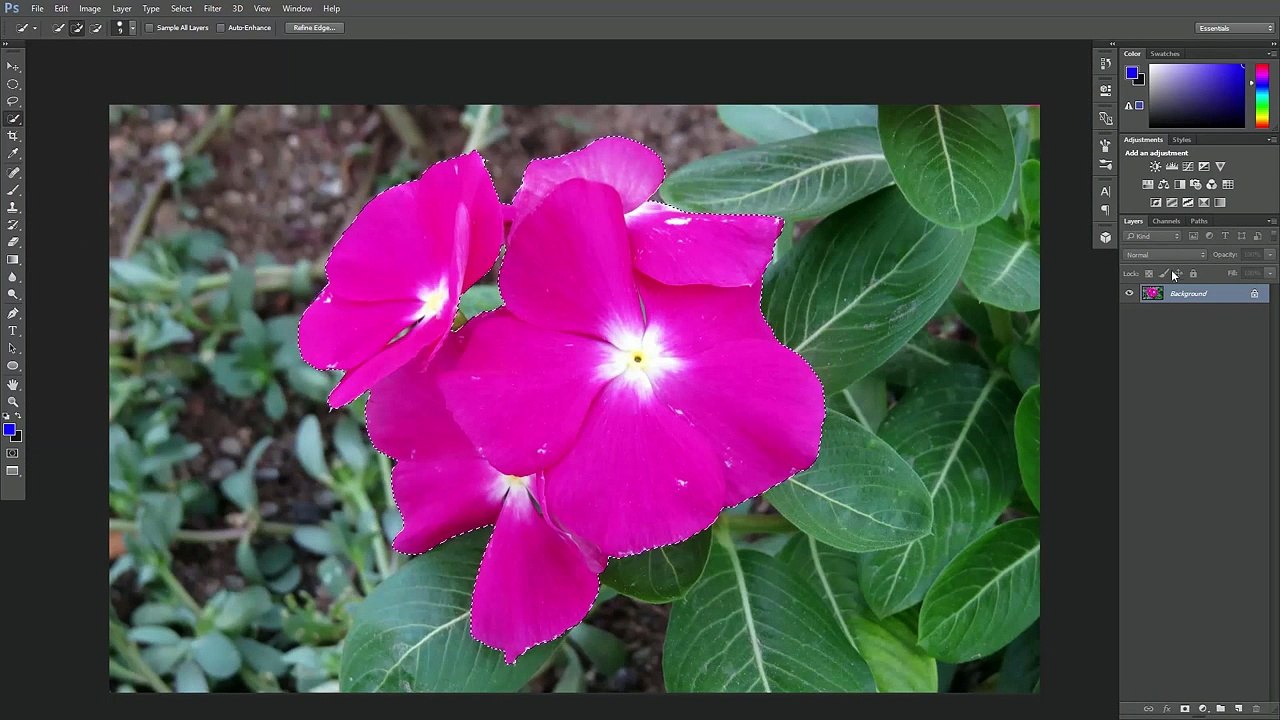1280x720 pixels.
Task: Select the Pen tool
Action: pyautogui.click(x=13, y=312)
